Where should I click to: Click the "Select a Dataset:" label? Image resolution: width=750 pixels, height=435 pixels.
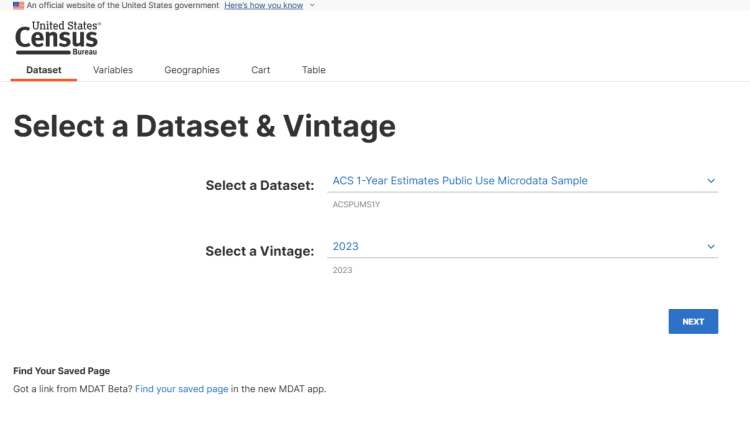(x=260, y=185)
